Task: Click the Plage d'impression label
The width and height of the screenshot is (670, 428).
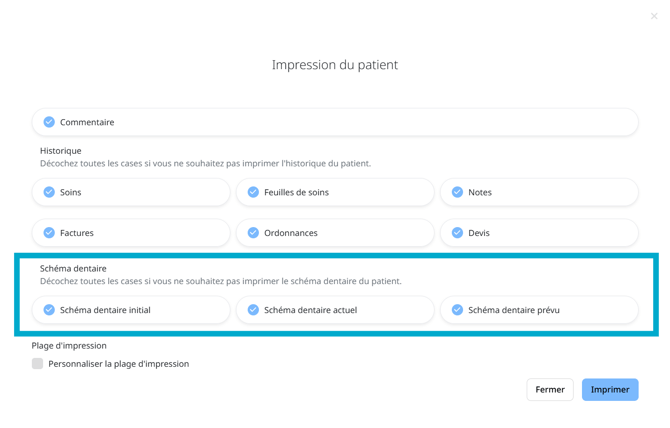Action: point(69,346)
